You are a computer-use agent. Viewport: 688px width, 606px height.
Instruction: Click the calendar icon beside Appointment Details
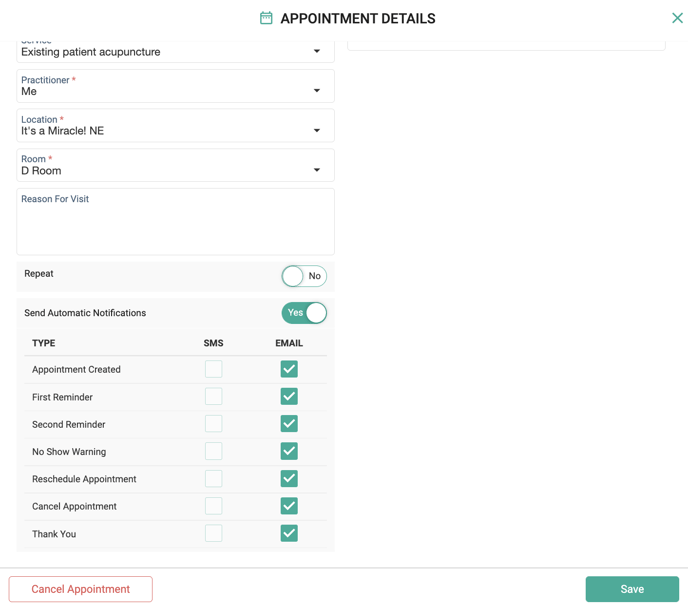(x=266, y=18)
